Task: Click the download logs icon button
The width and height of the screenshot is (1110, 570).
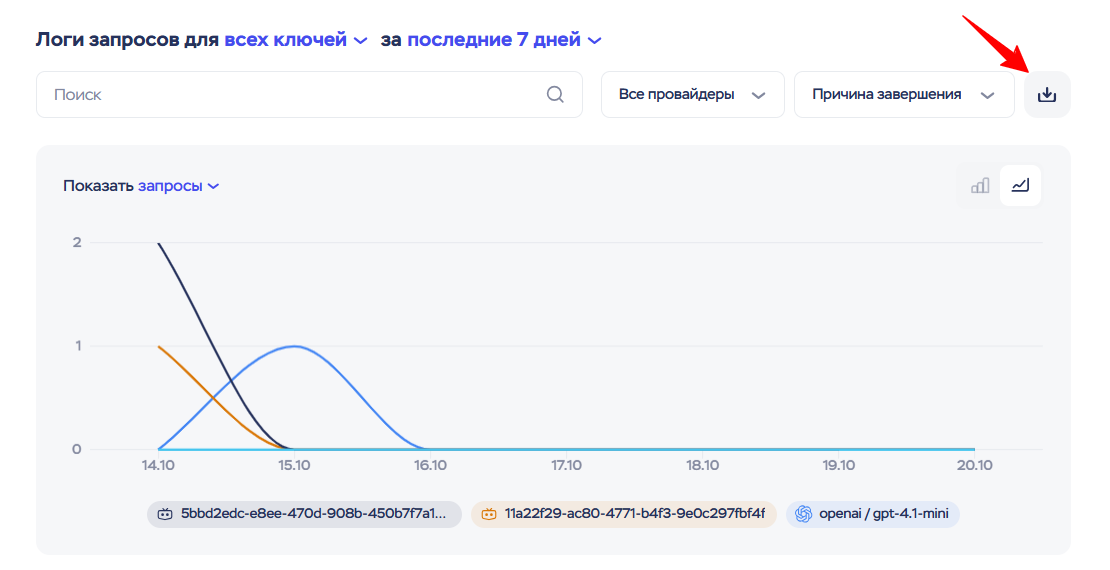Action: pos(1046,94)
